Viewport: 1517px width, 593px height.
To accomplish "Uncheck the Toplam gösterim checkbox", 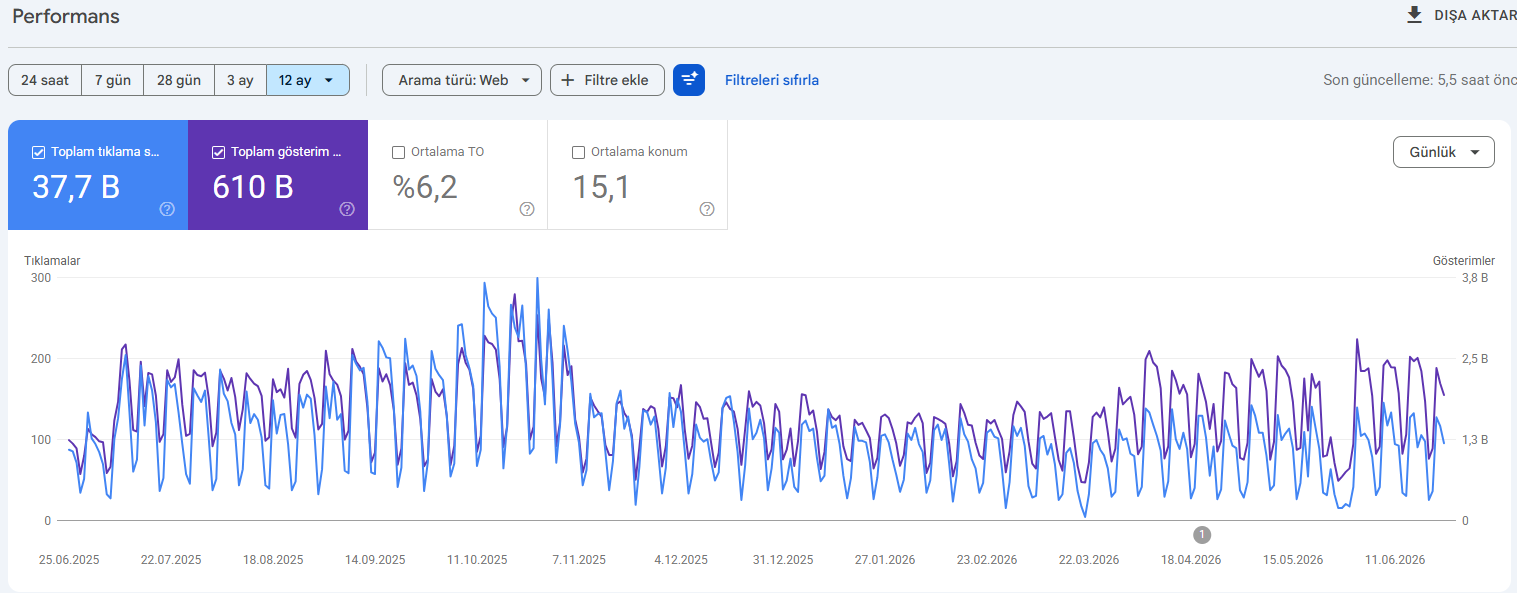I will click(x=219, y=152).
